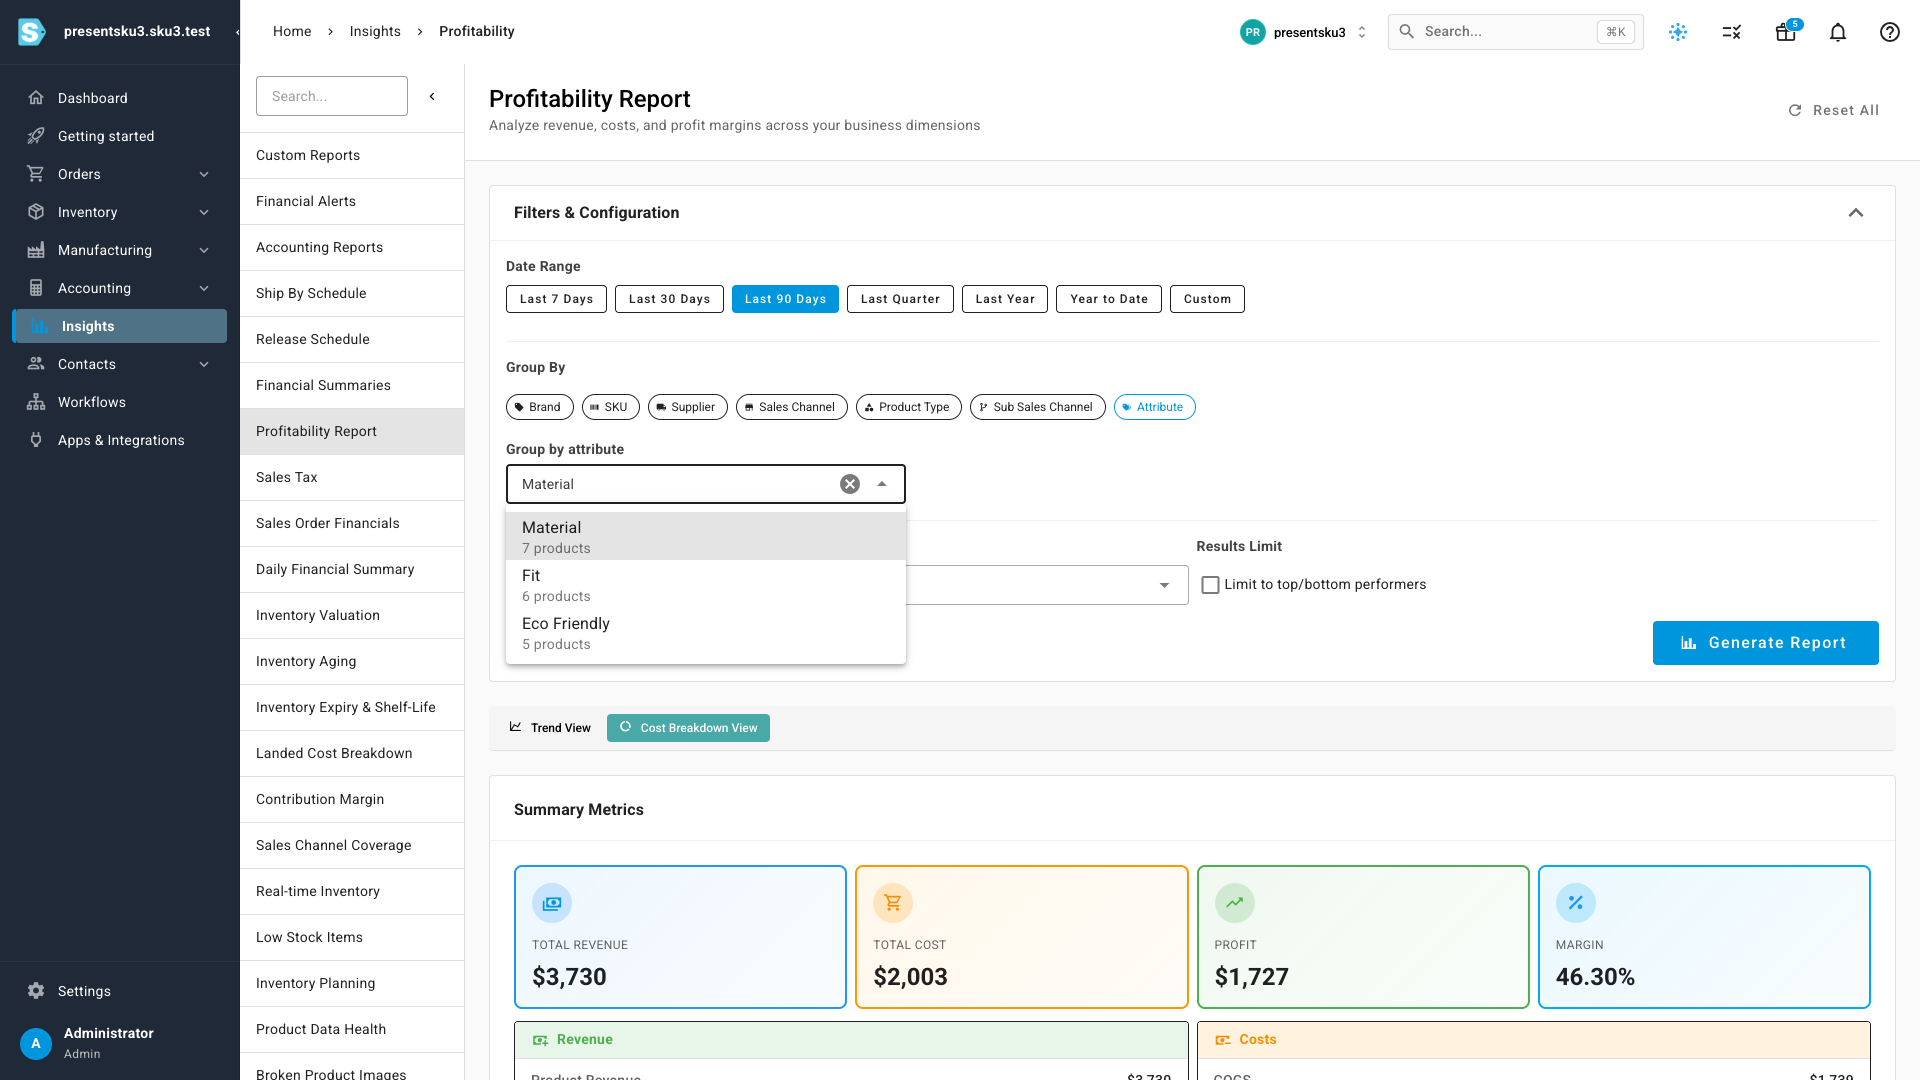
Task: Open Financial Alerts report
Action: pos(352,201)
